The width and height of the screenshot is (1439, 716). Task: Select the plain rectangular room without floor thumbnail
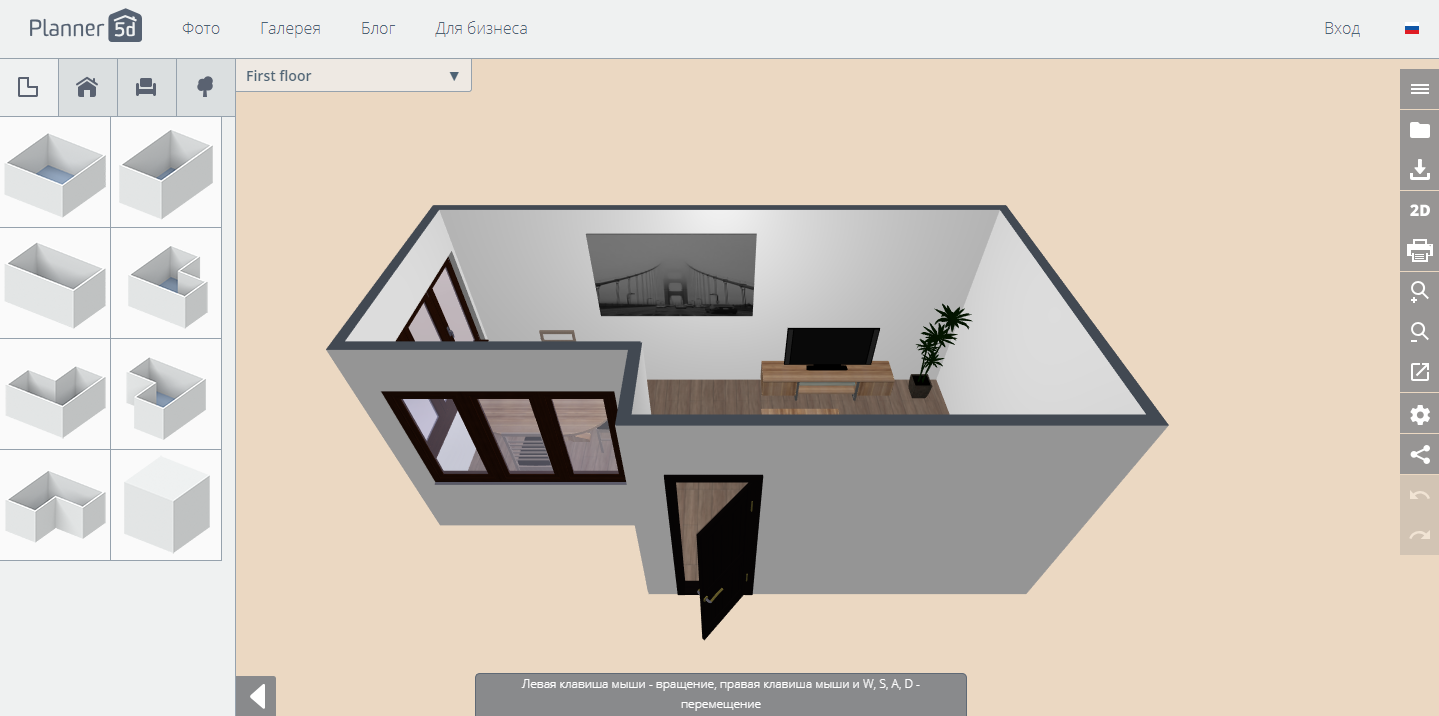coord(55,284)
